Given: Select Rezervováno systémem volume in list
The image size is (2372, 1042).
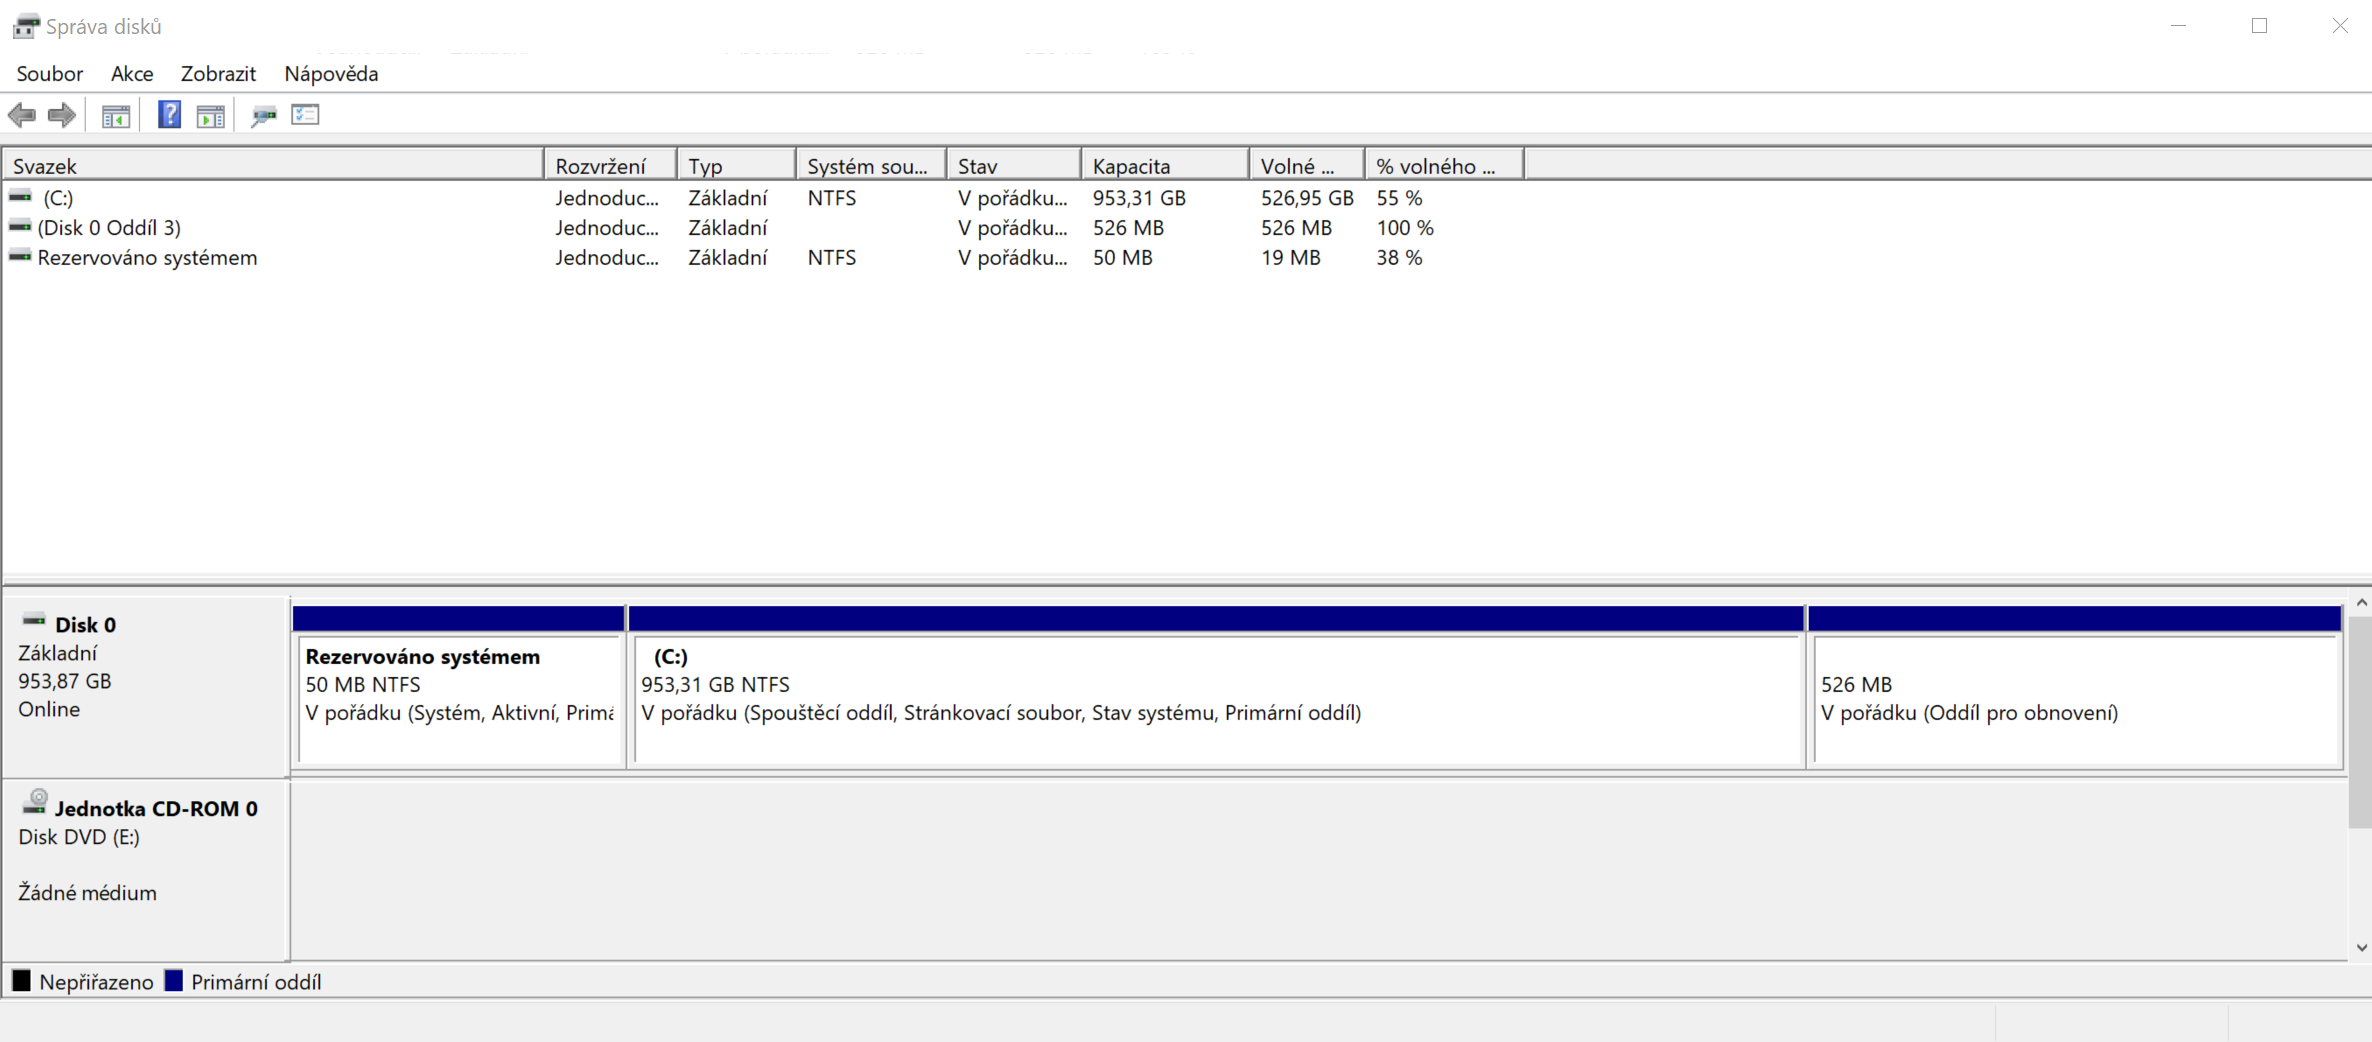Looking at the screenshot, I should [764, 258].
